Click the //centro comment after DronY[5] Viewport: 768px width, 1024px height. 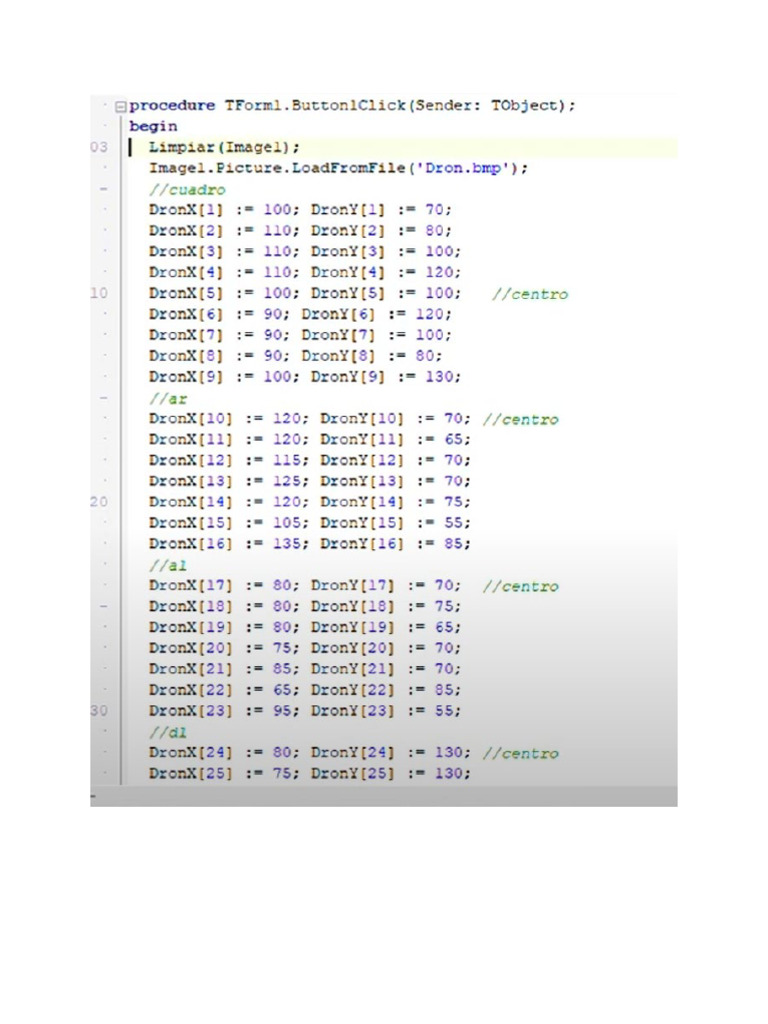pyautogui.click(x=530, y=295)
